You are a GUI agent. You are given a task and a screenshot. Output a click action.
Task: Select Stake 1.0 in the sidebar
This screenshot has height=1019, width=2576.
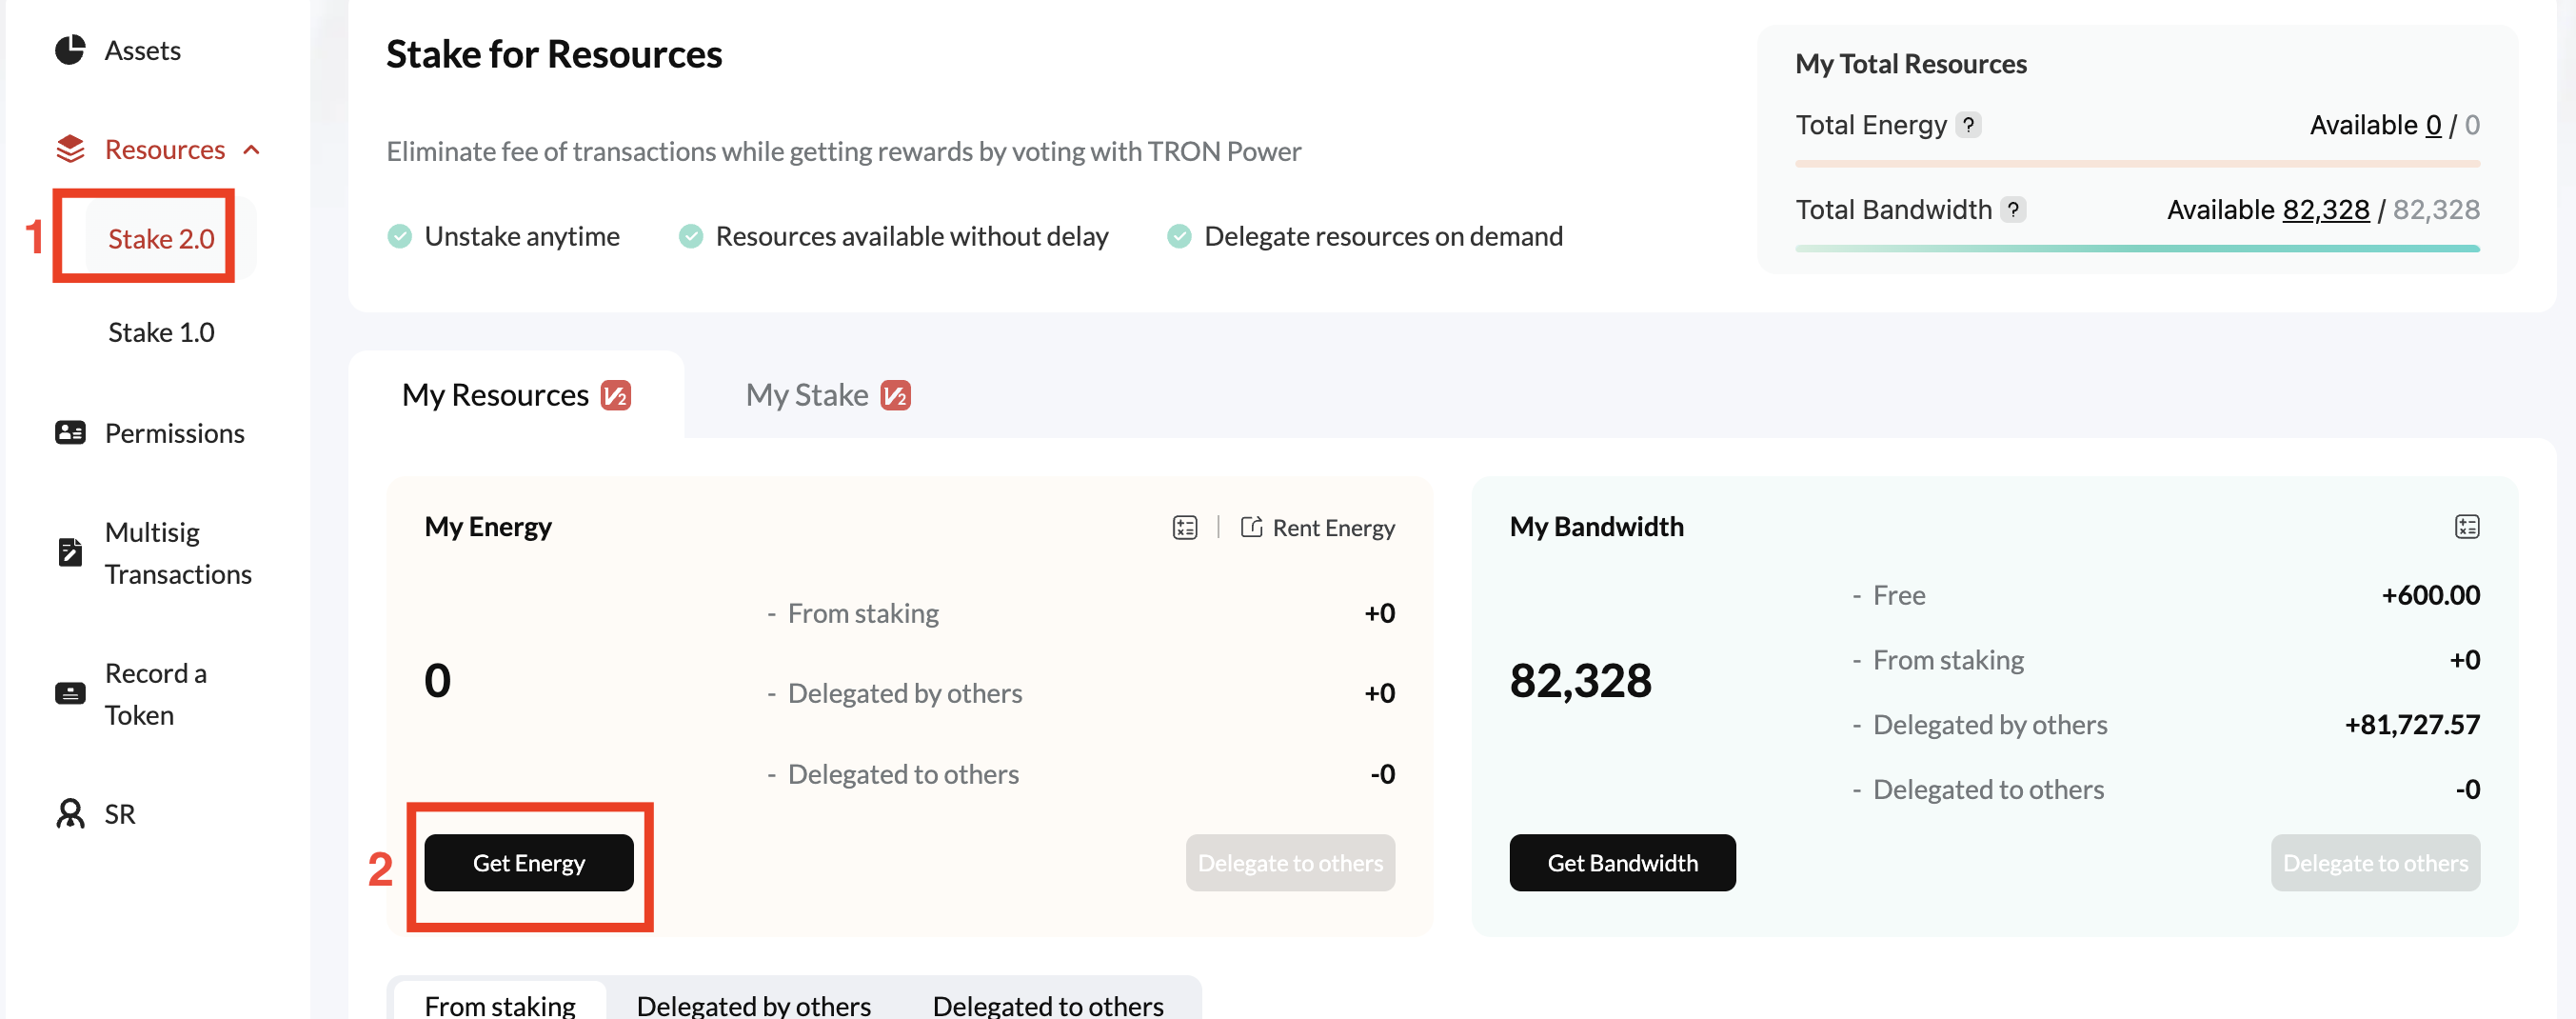click(x=161, y=332)
